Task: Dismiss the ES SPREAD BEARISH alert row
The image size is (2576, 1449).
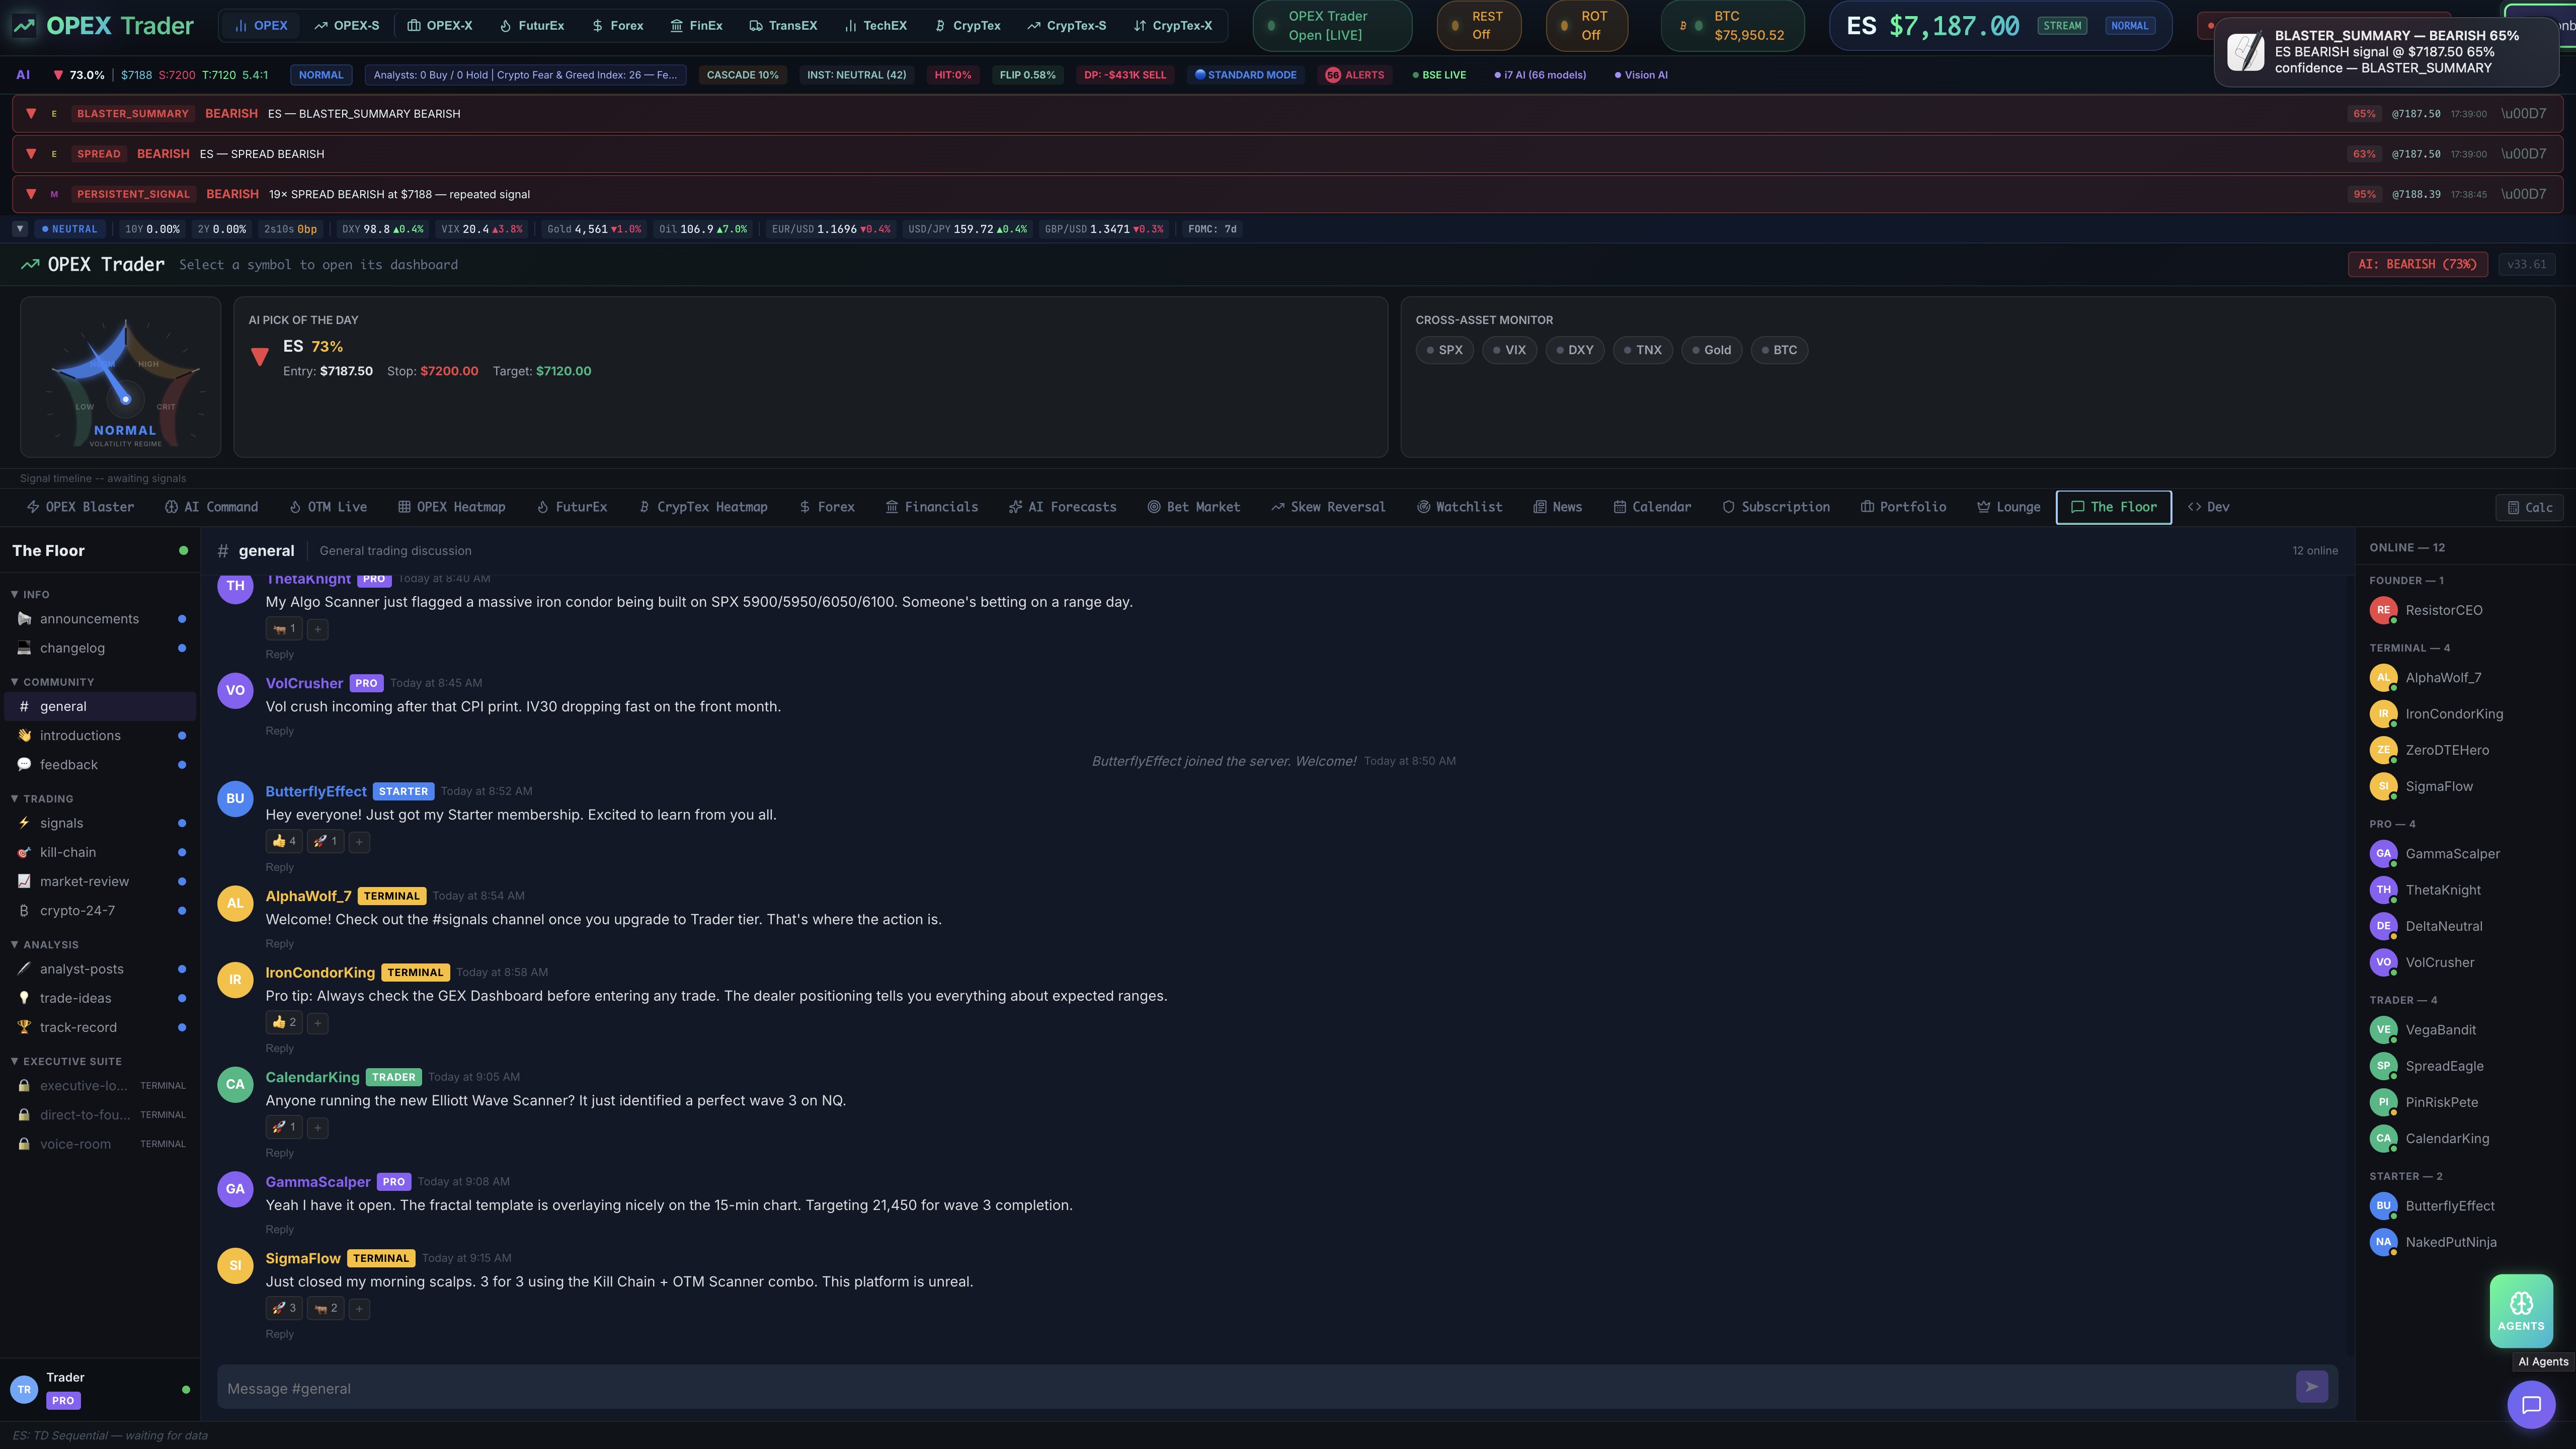Action: click(x=2523, y=154)
